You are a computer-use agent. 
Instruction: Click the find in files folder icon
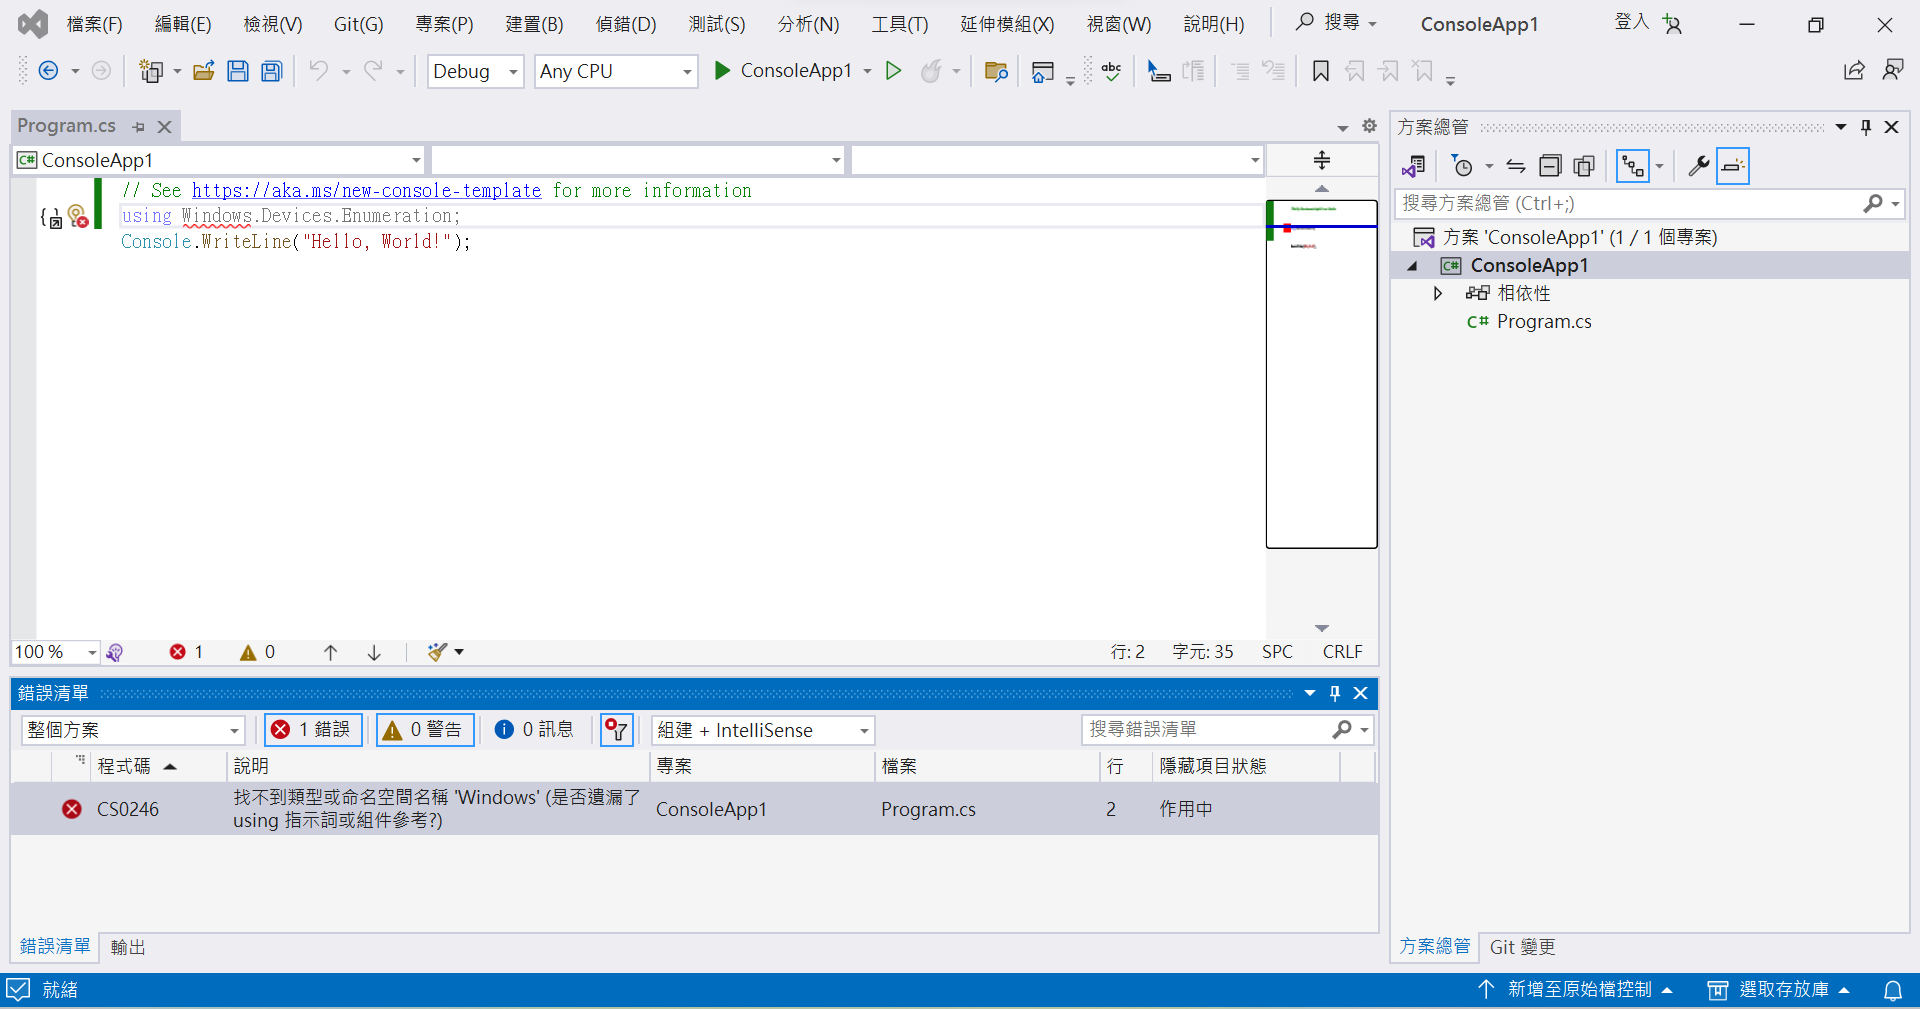point(996,71)
